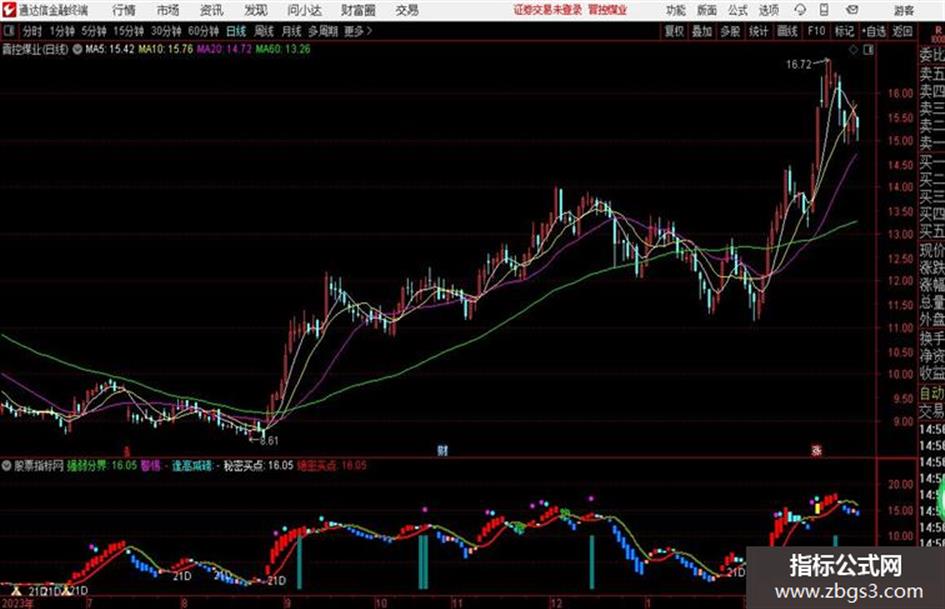Open the 公式 menu
The height and width of the screenshot is (609, 945).
tap(737, 10)
